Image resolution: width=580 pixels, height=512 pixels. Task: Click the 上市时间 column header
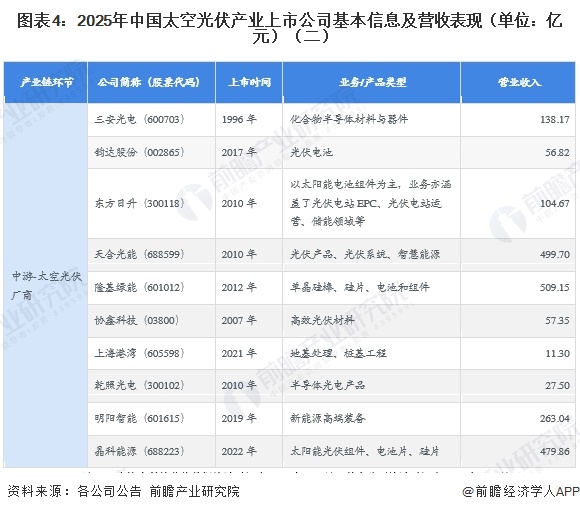click(249, 82)
